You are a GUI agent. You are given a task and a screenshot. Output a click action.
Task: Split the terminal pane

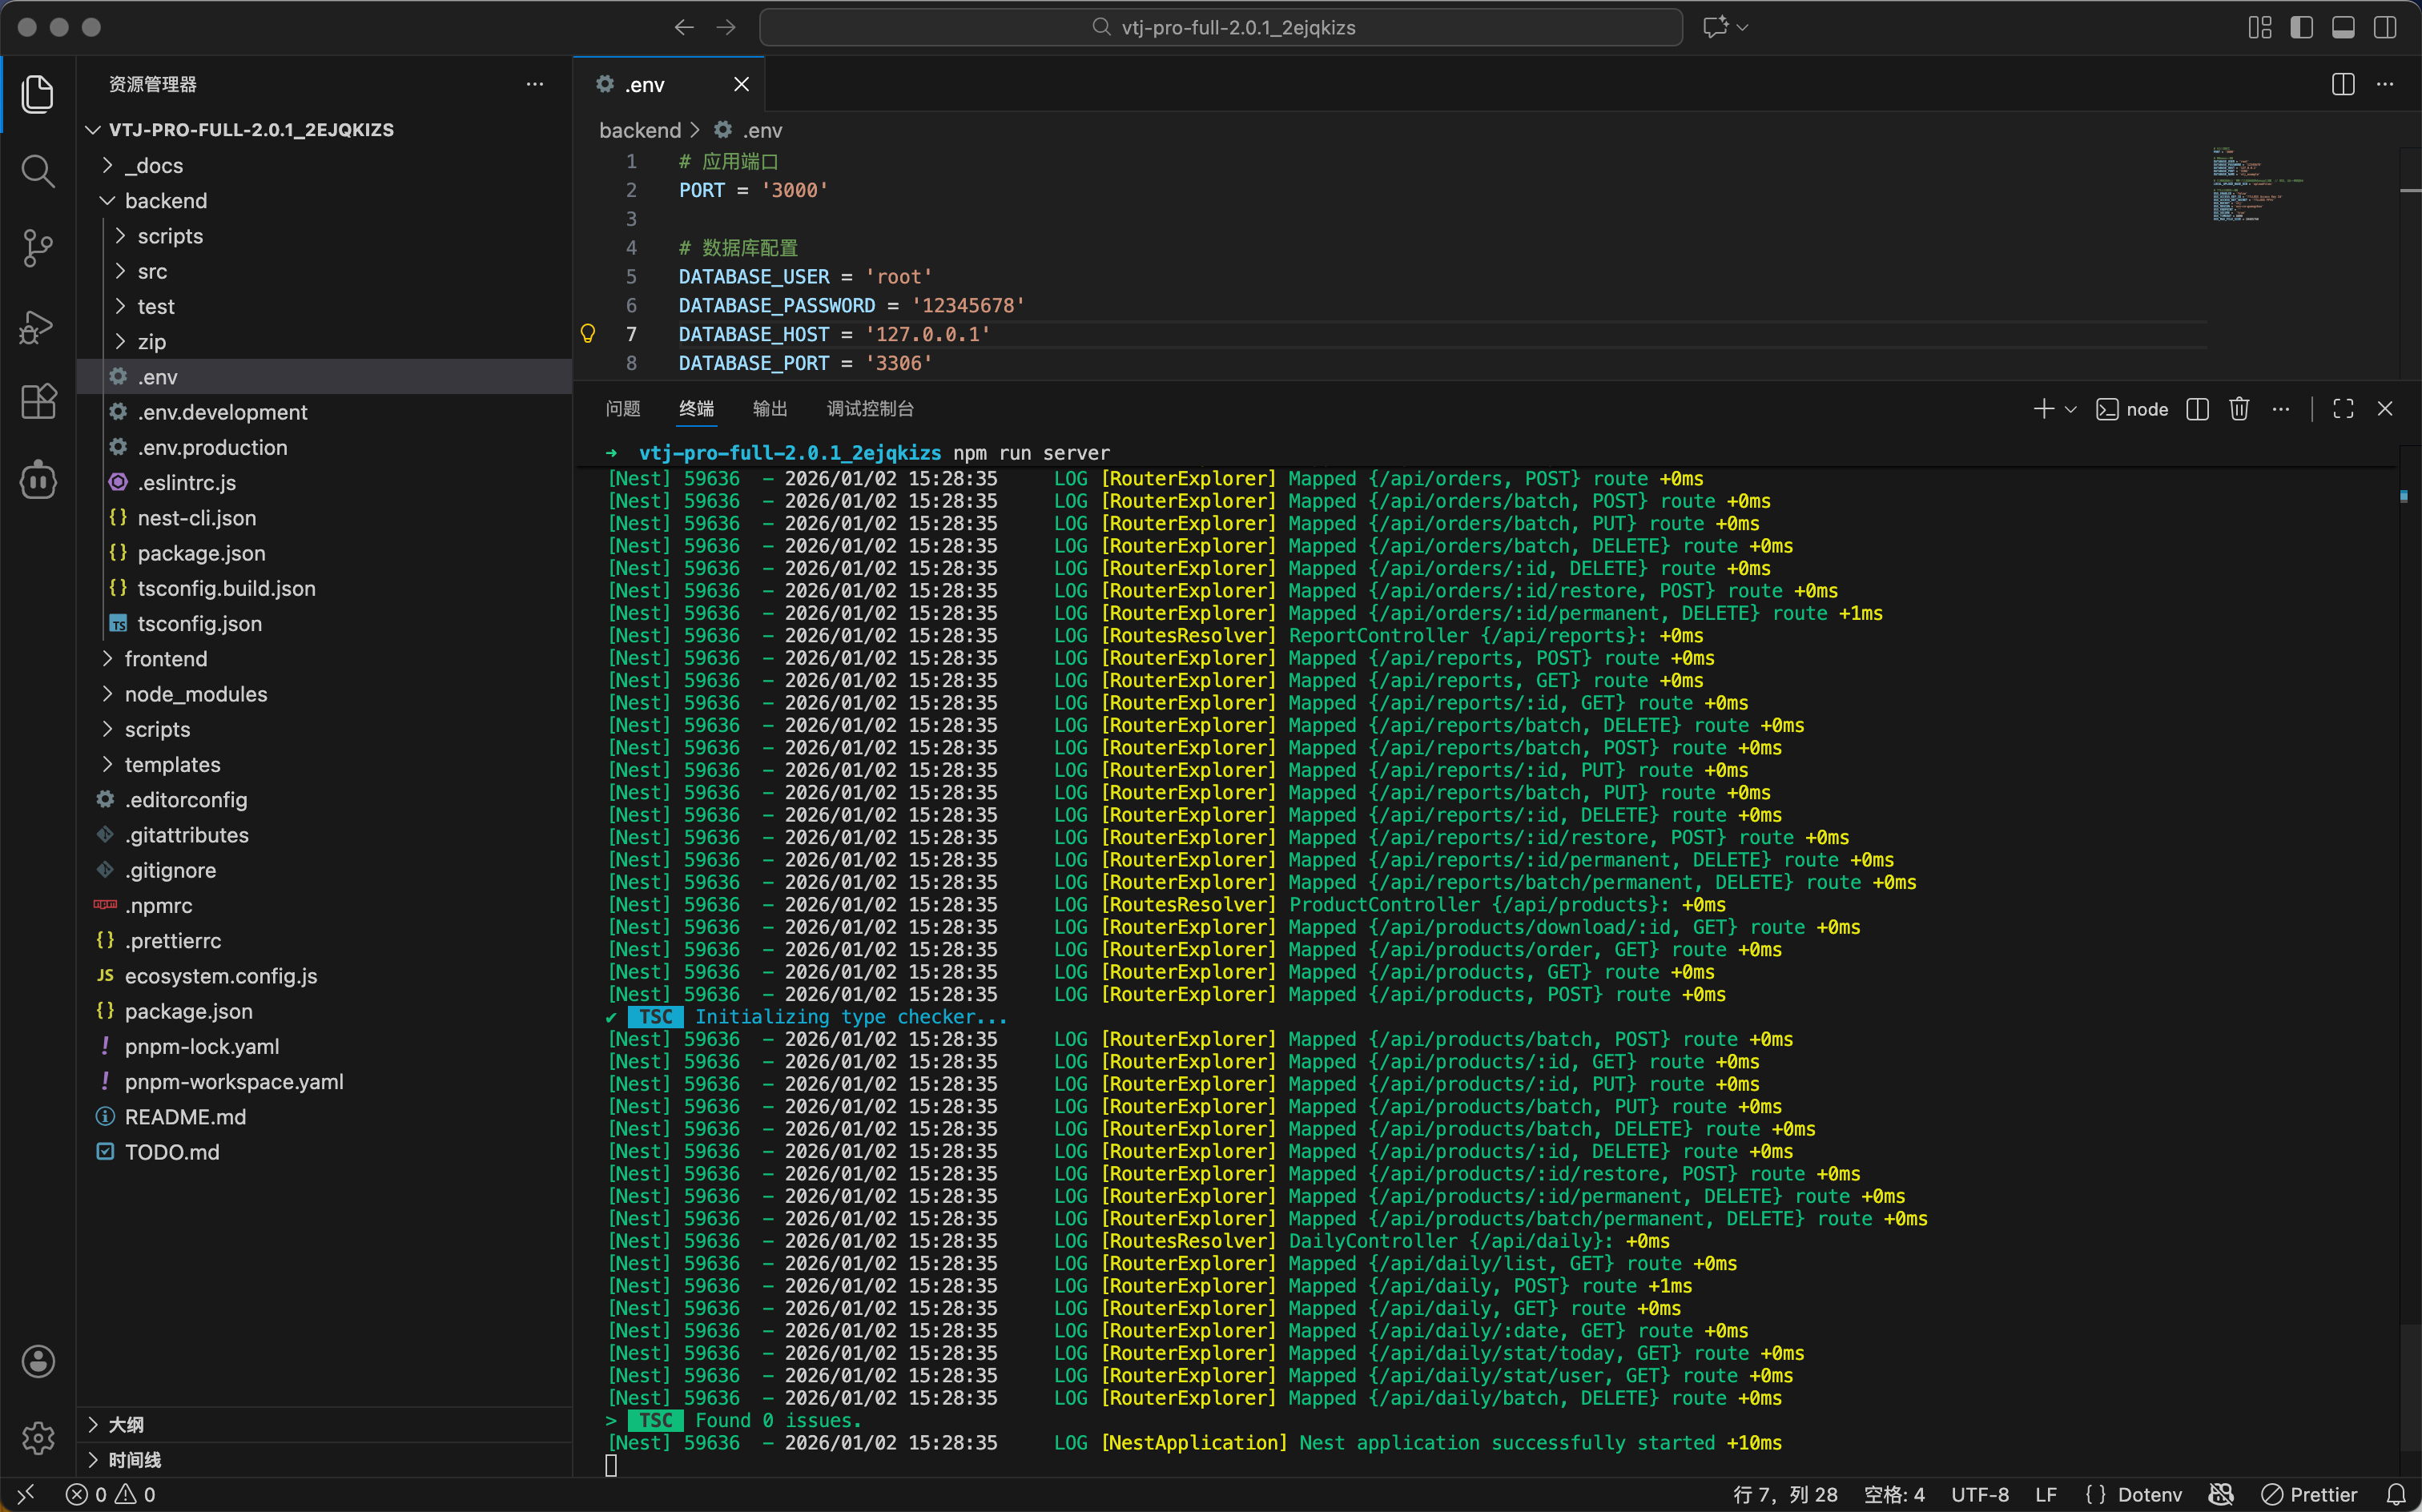tap(2196, 409)
